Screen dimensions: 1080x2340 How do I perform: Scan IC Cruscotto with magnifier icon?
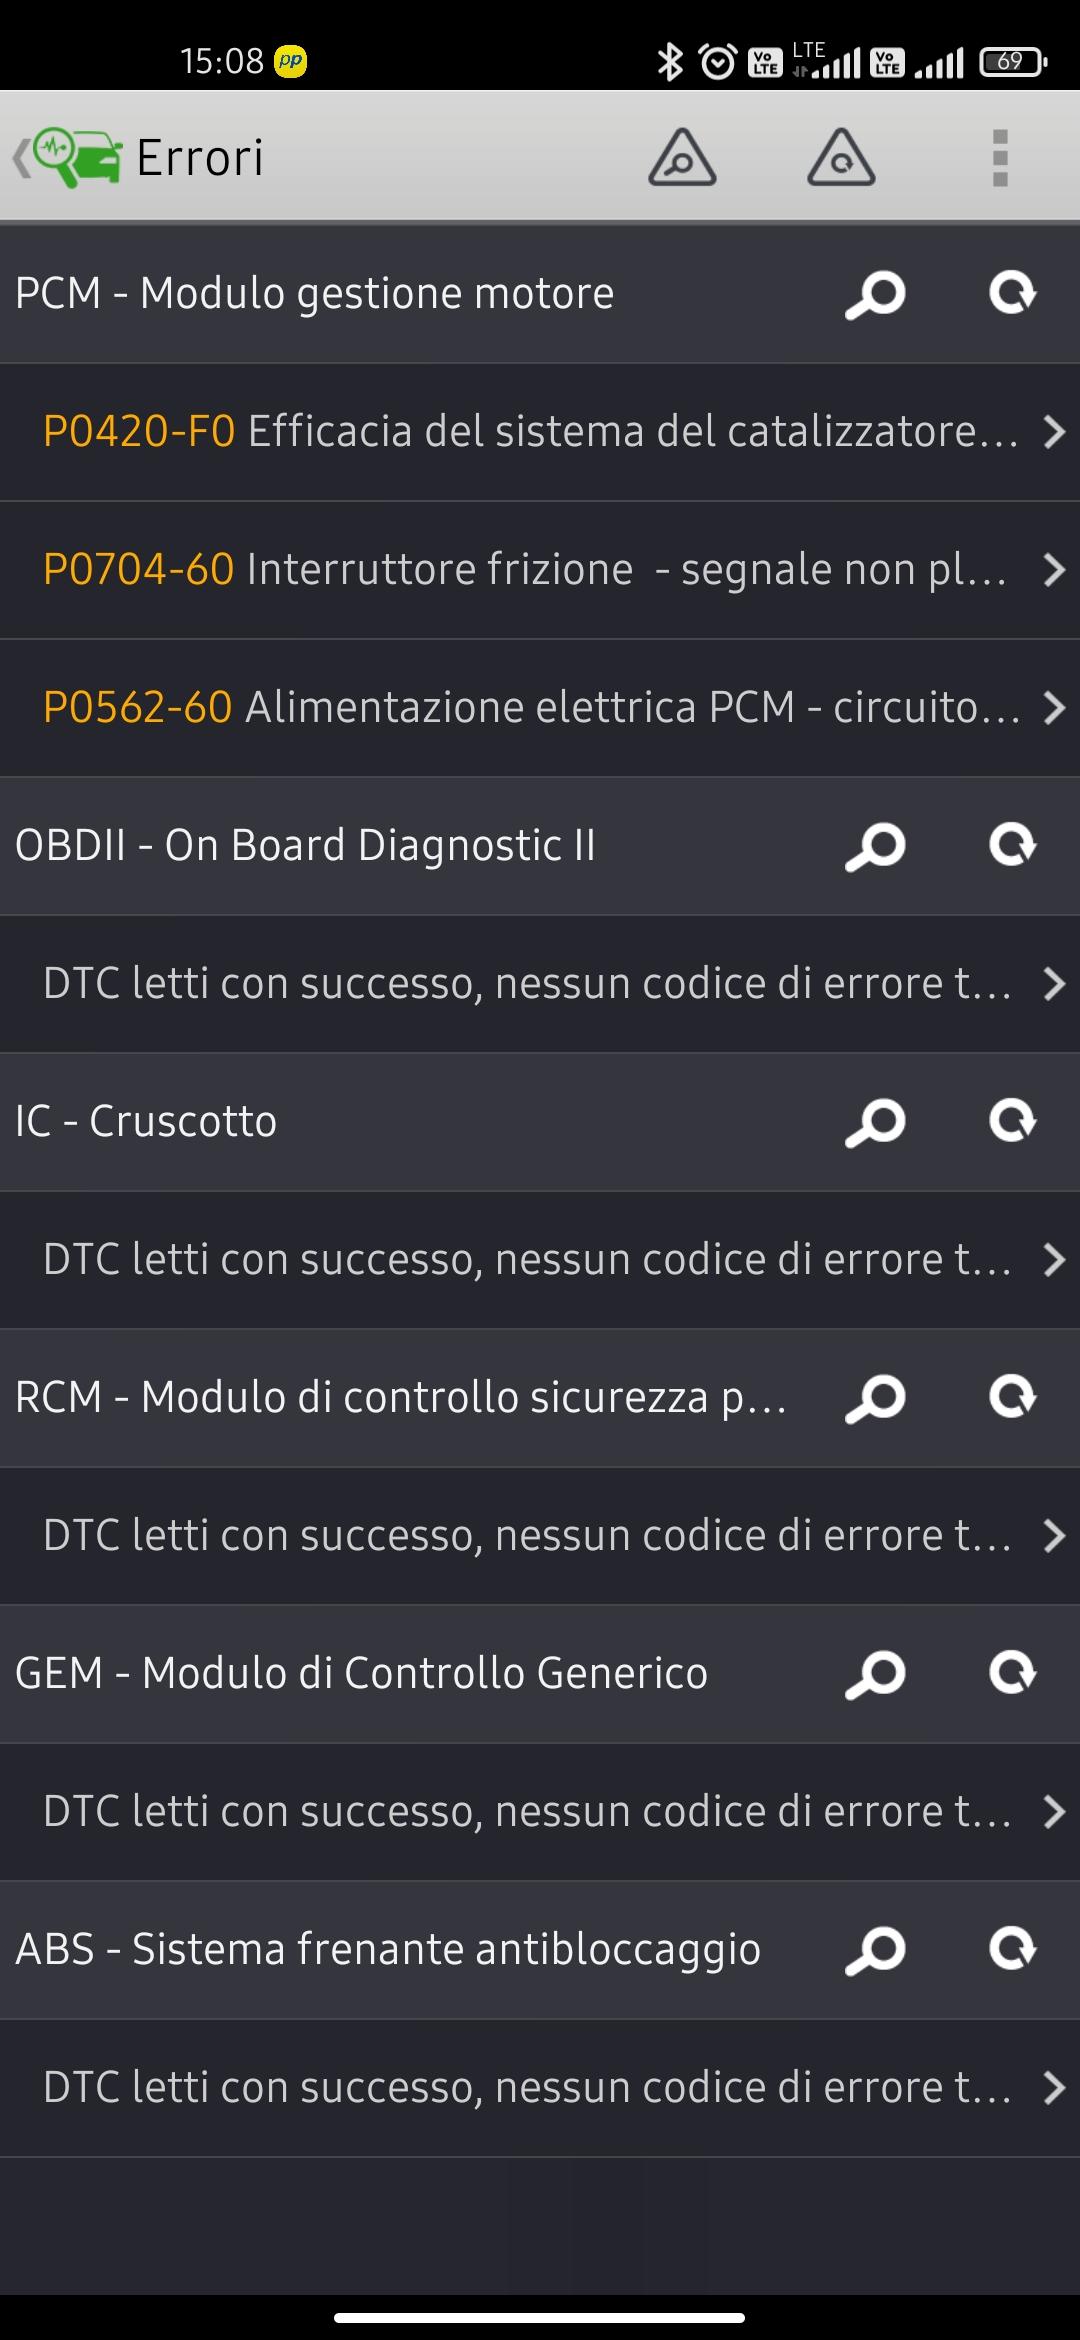[875, 1122]
